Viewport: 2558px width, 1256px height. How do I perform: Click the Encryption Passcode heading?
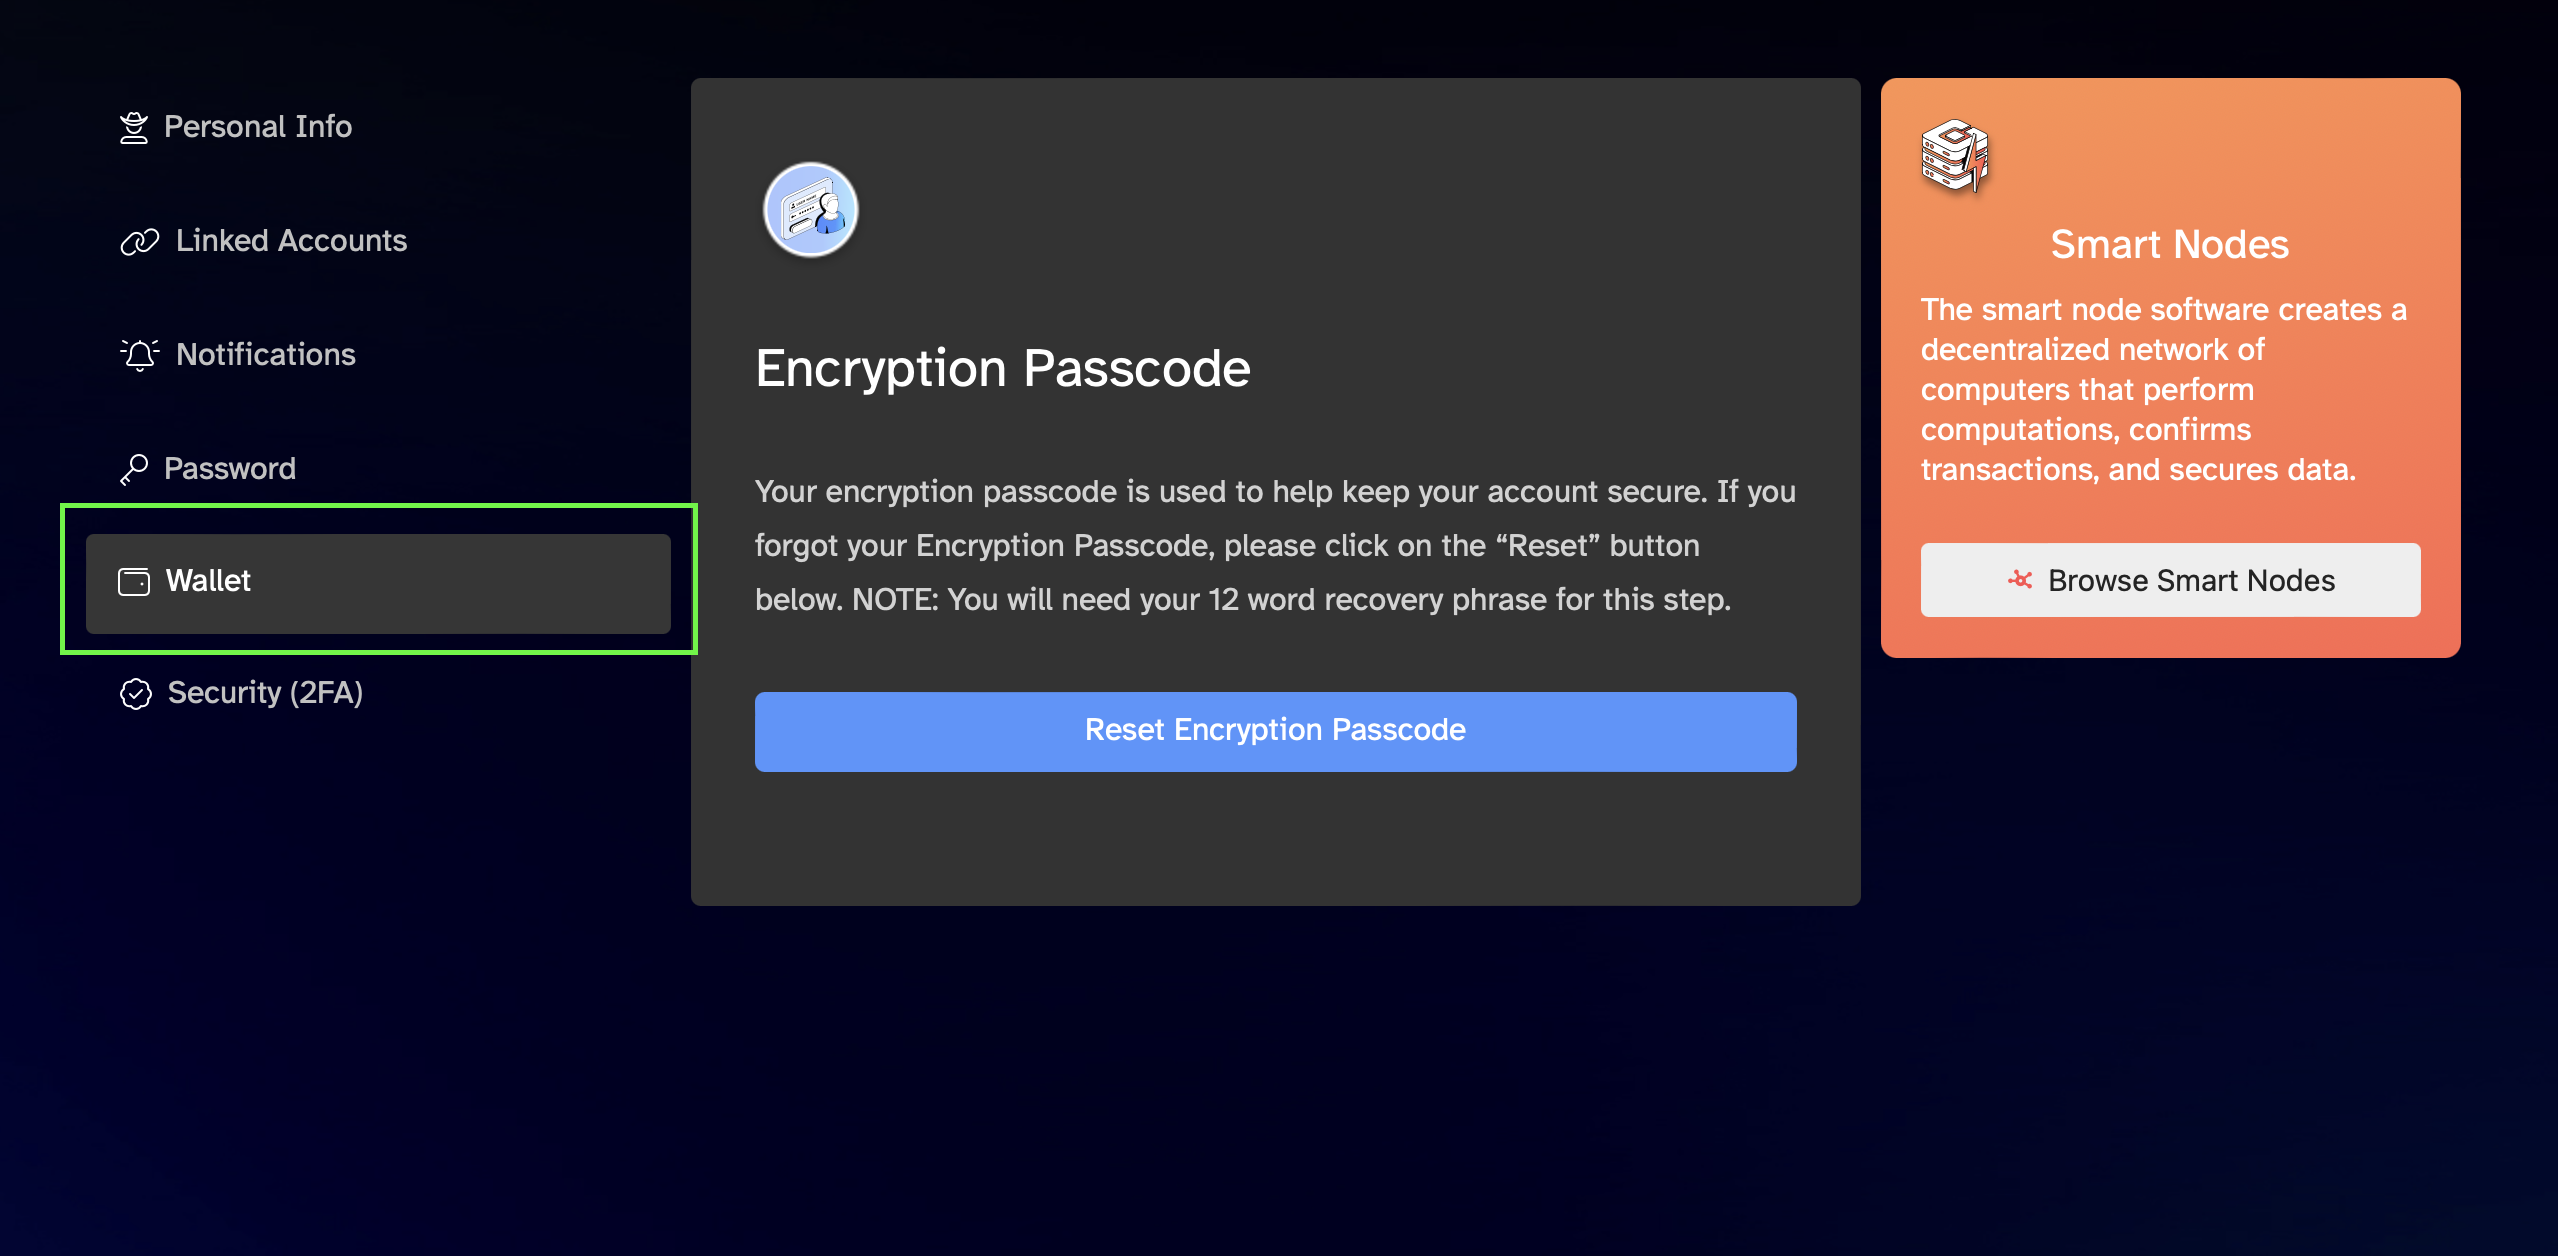tap(1003, 369)
